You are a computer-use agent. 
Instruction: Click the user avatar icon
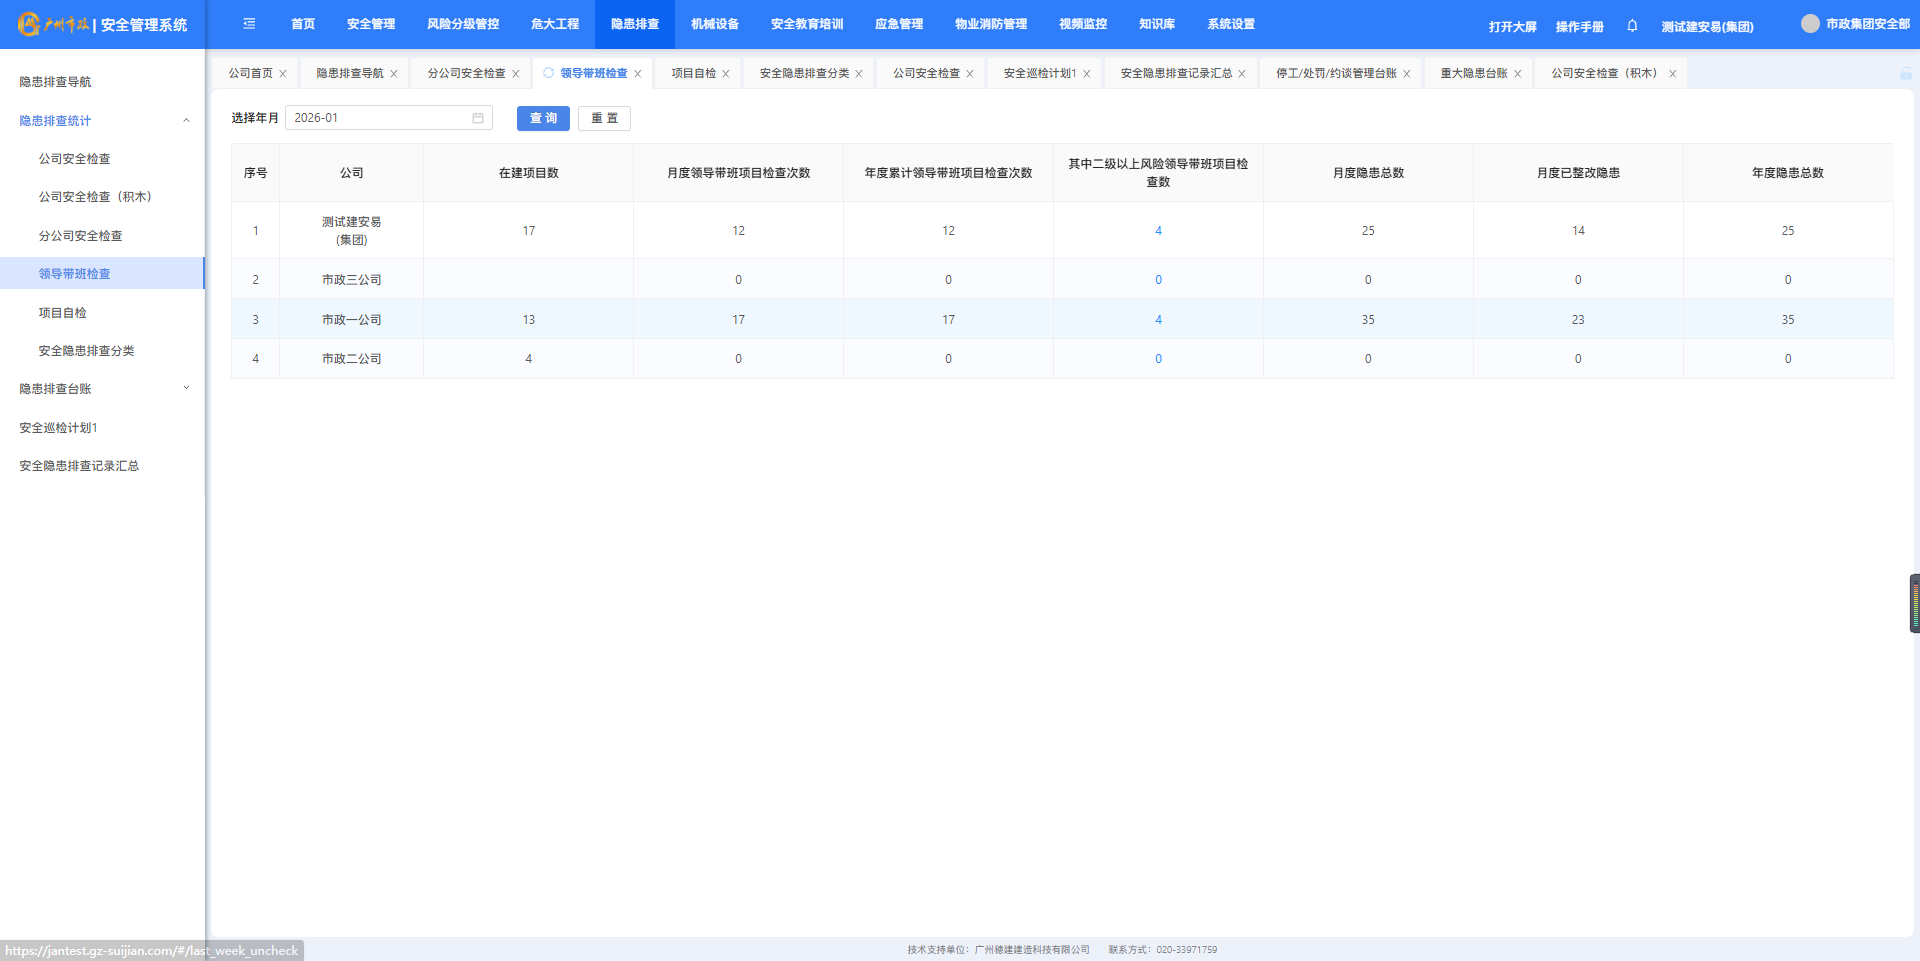(1810, 24)
